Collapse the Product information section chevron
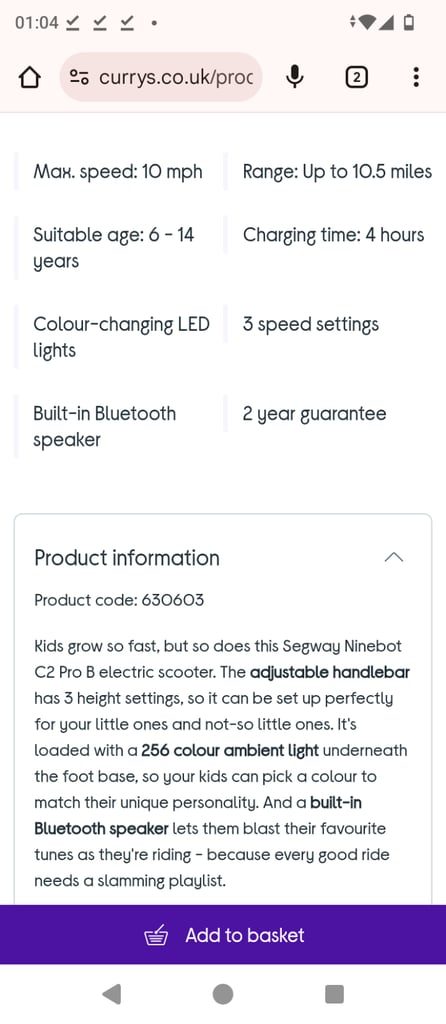Screen dimensions: 446x1024 pyautogui.click(x=394, y=557)
